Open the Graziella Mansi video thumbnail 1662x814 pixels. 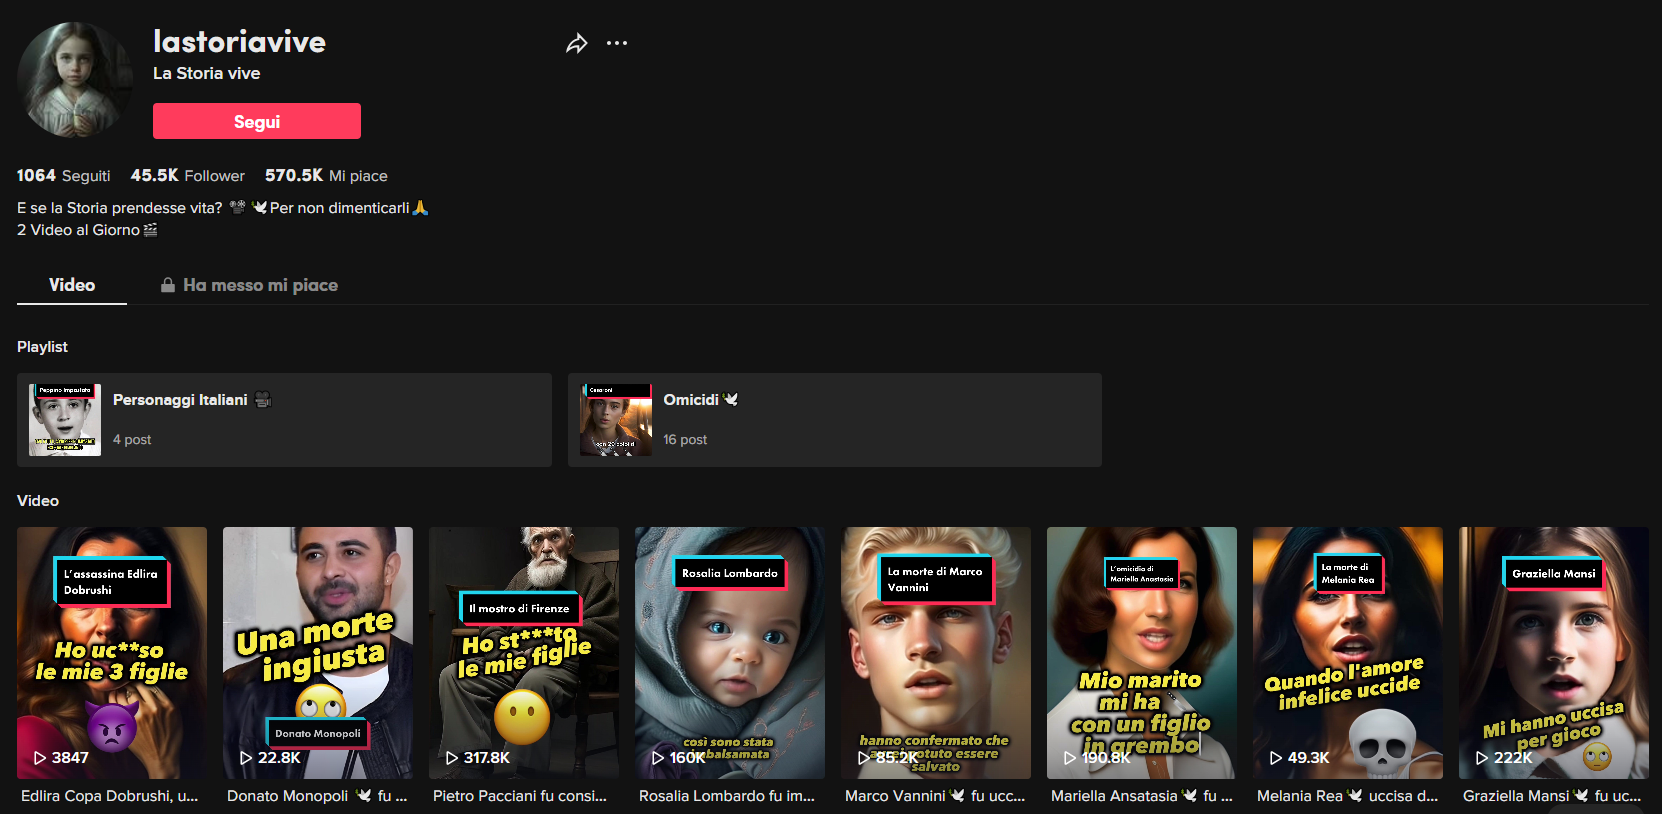click(1553, 652)
